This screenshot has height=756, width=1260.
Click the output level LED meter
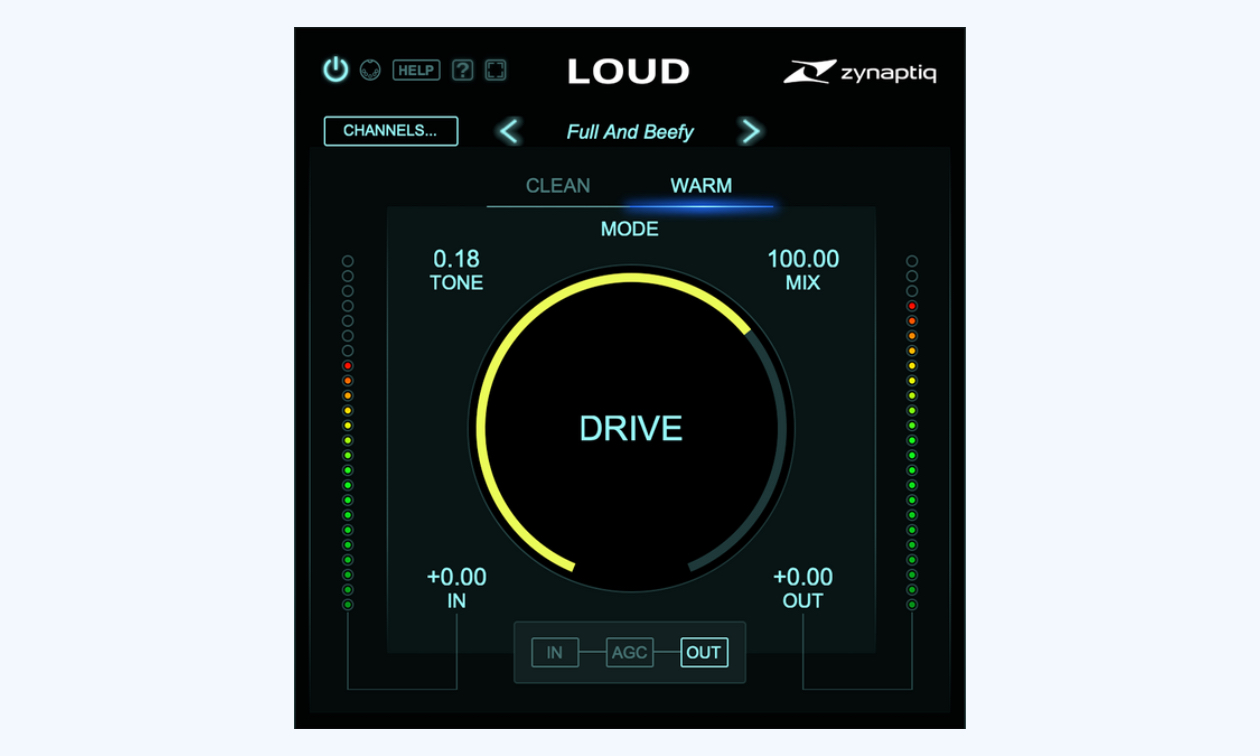912,432
